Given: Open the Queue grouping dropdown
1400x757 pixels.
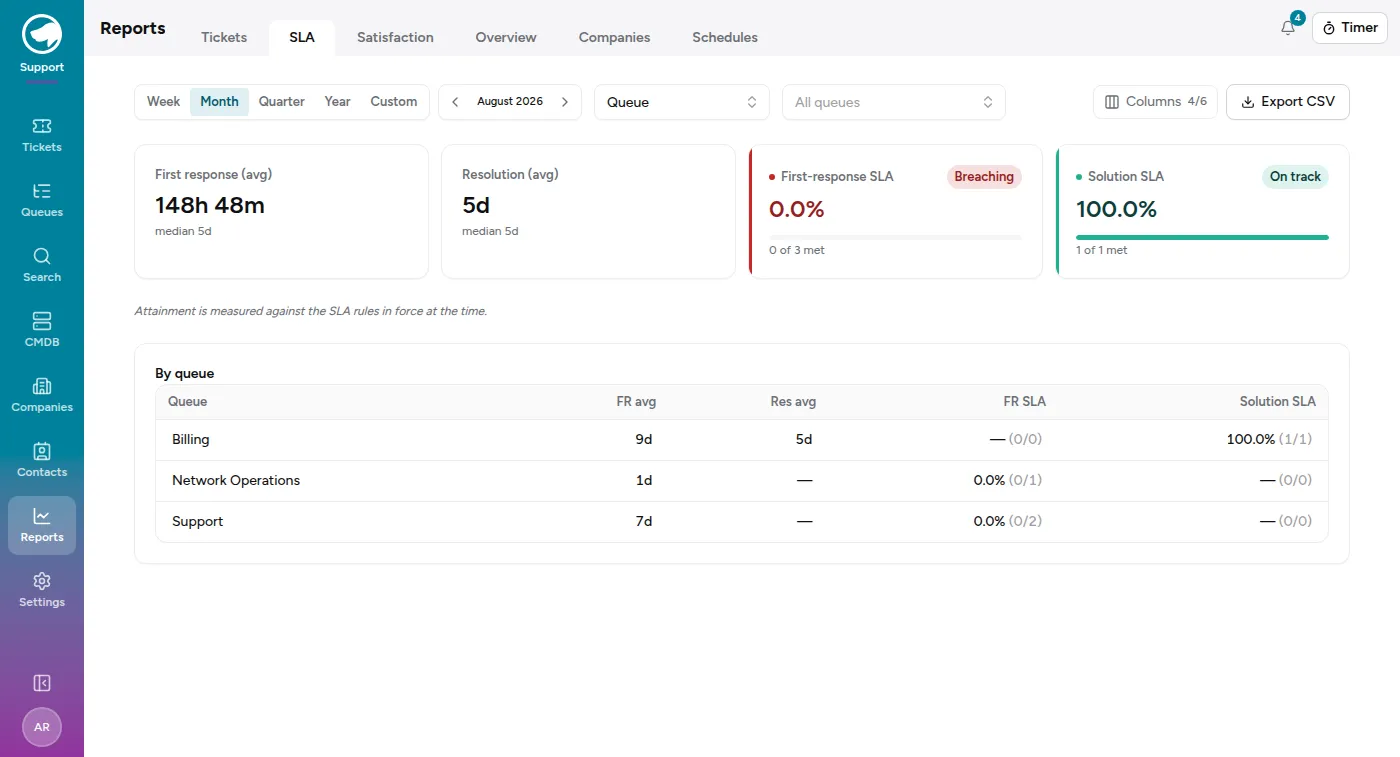Looking at the screenshot, I should pos(682,102).
